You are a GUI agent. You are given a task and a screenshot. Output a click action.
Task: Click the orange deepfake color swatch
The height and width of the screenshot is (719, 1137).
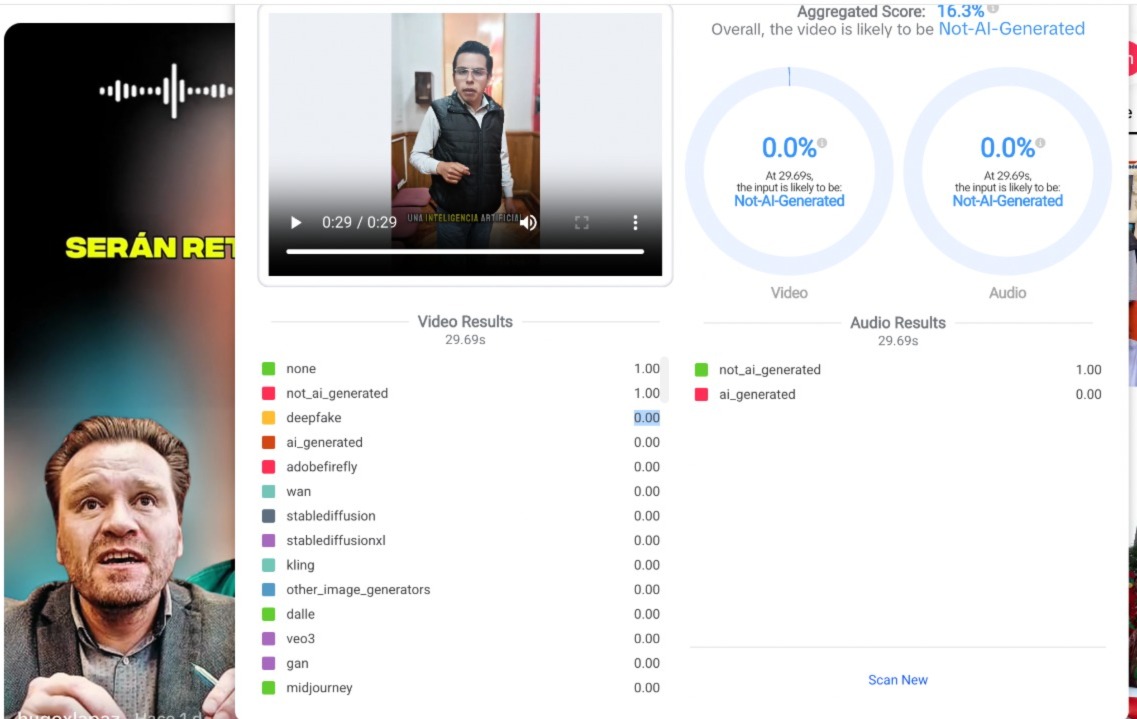point(268,418)
